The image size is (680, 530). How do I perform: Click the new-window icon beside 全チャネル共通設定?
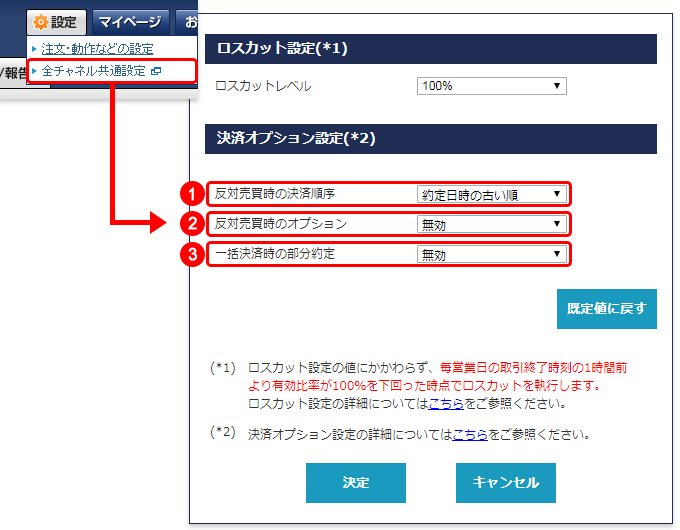tap(155, 72)
